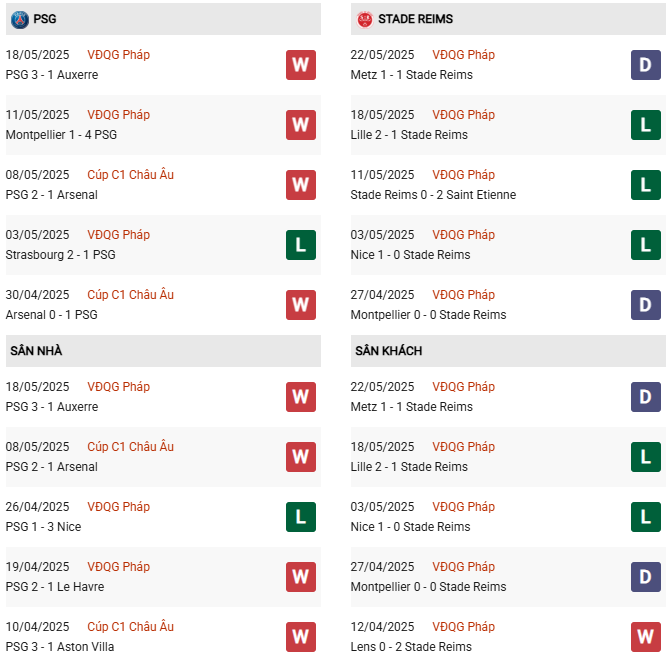Open VĐQG Pháp link dated 11/05/2025 for Montpellier - PSG
Viewport: 666px width, 659px height.
tap(118, 115)
